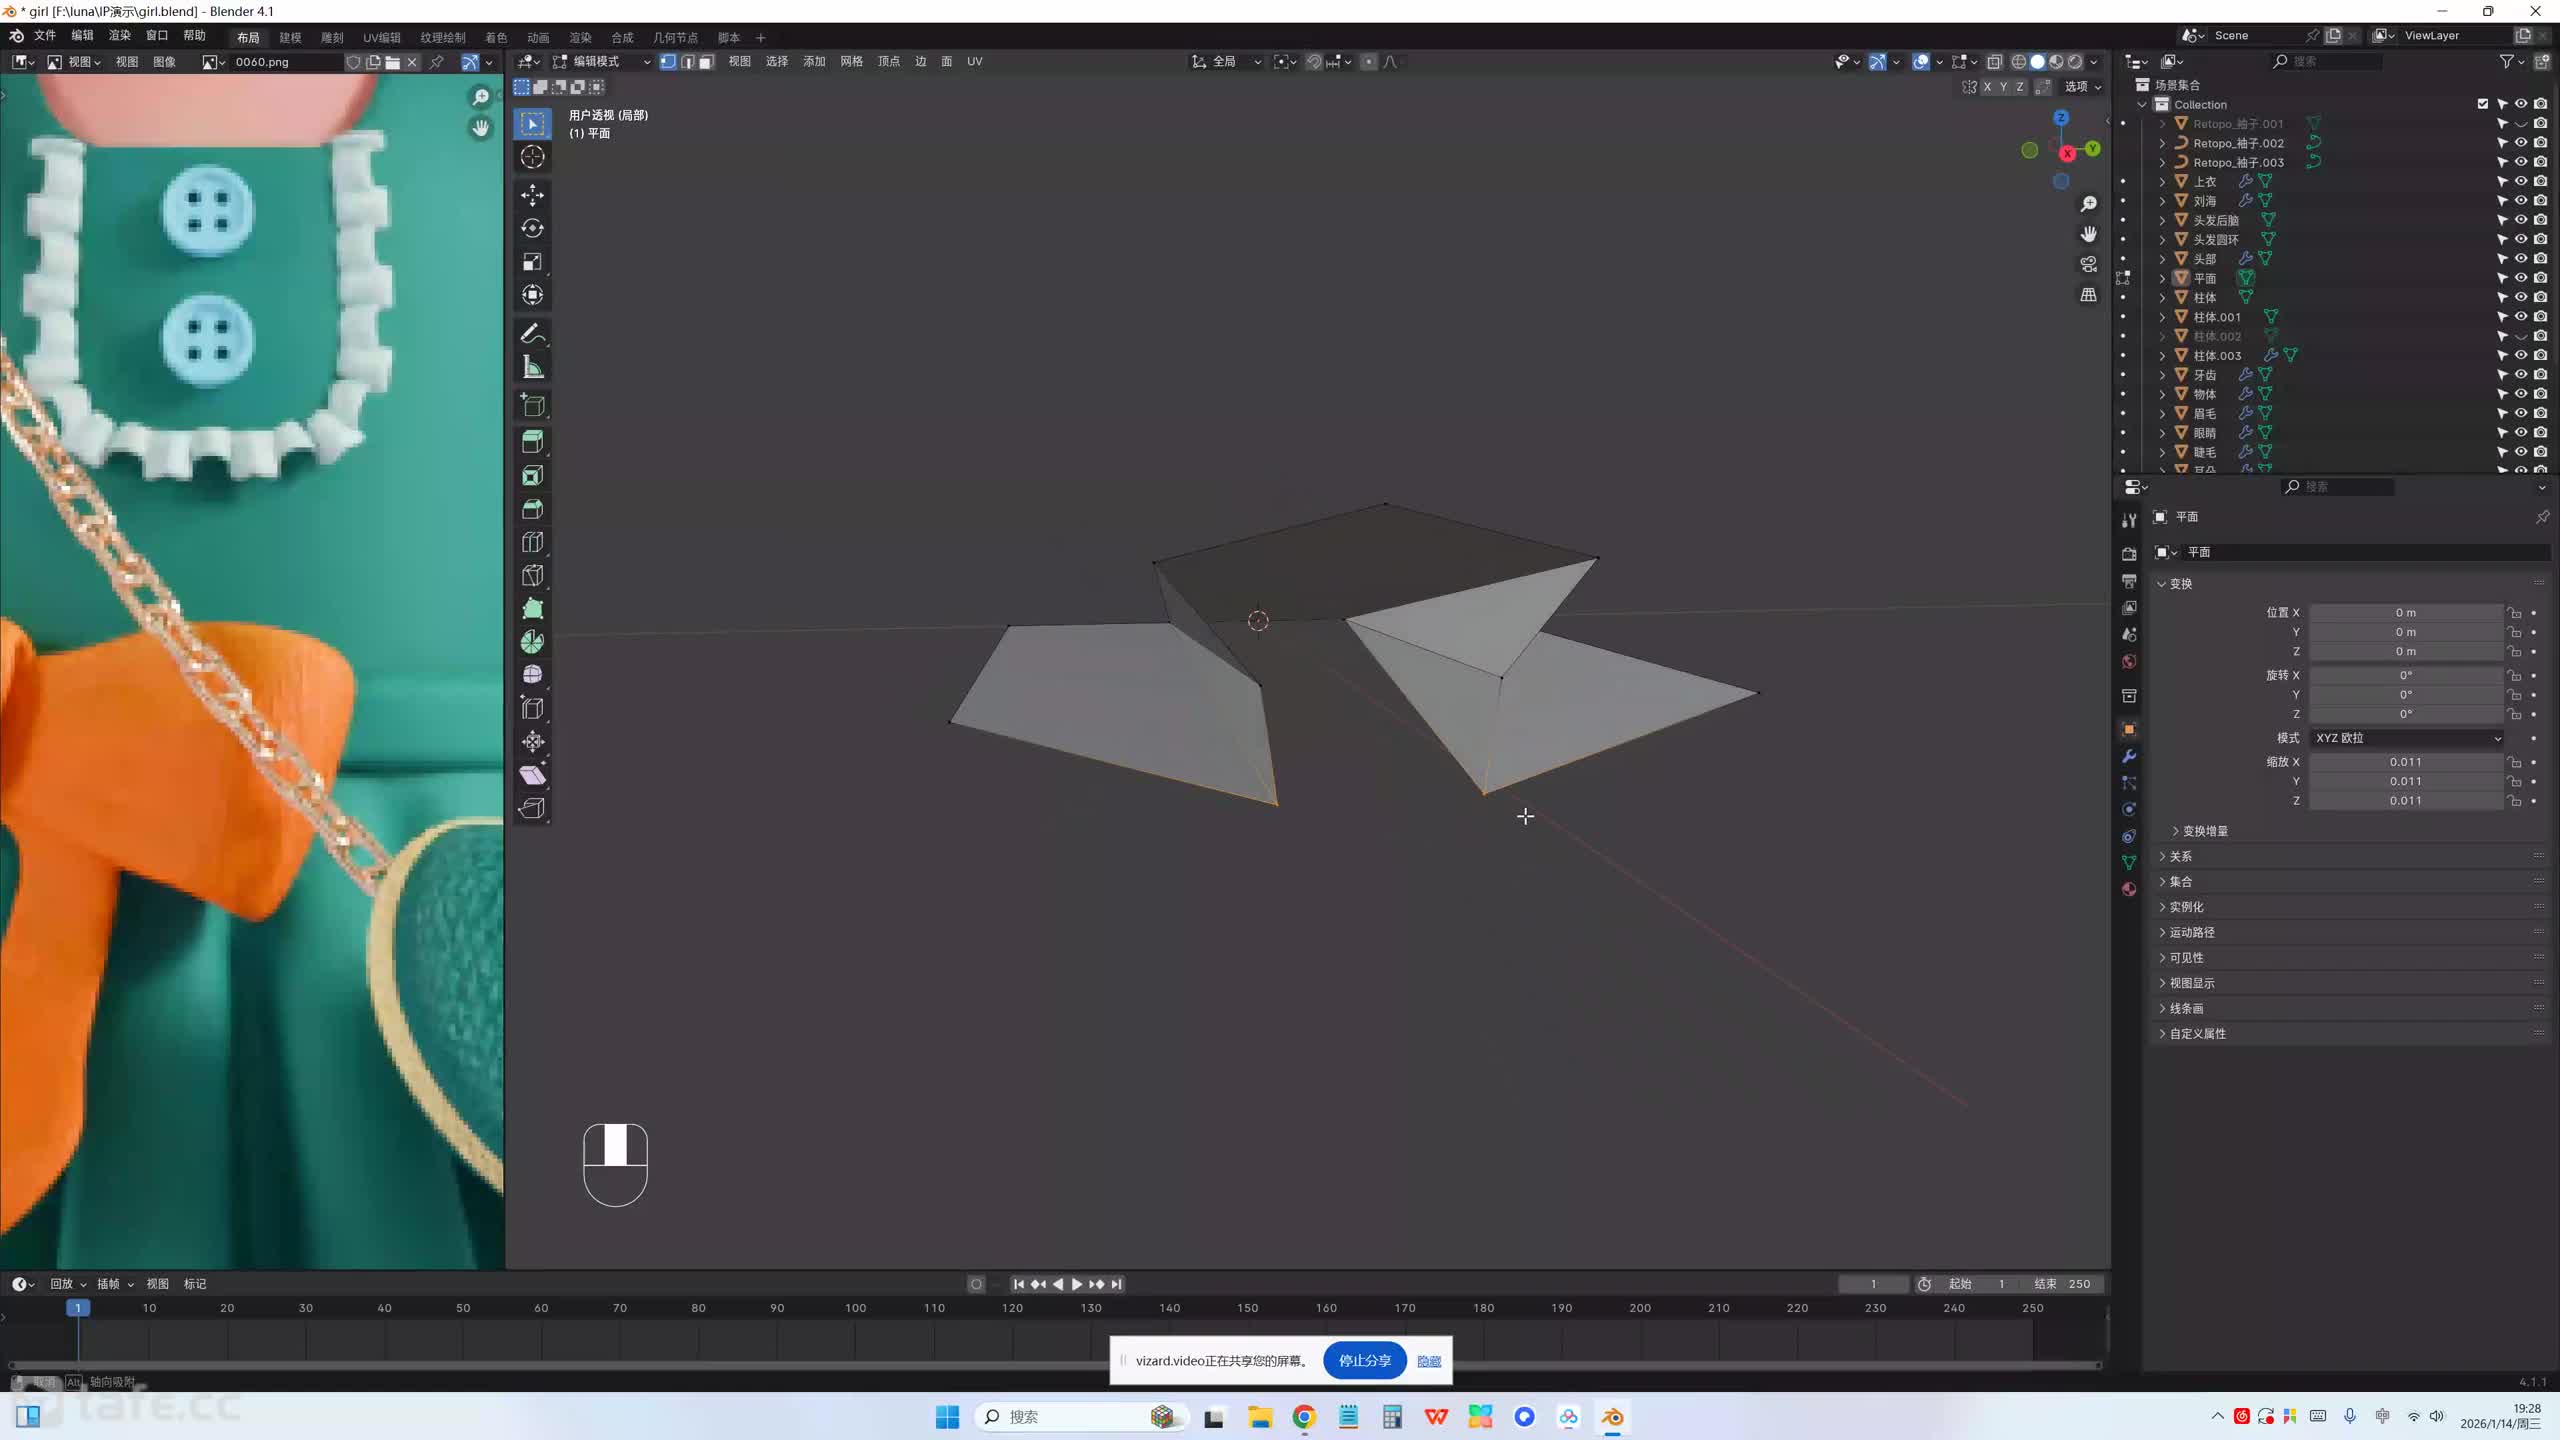Screen dimensions: 2560x1440
Task: Hide the 头部 object in viewport
Action: (2521, 258)
